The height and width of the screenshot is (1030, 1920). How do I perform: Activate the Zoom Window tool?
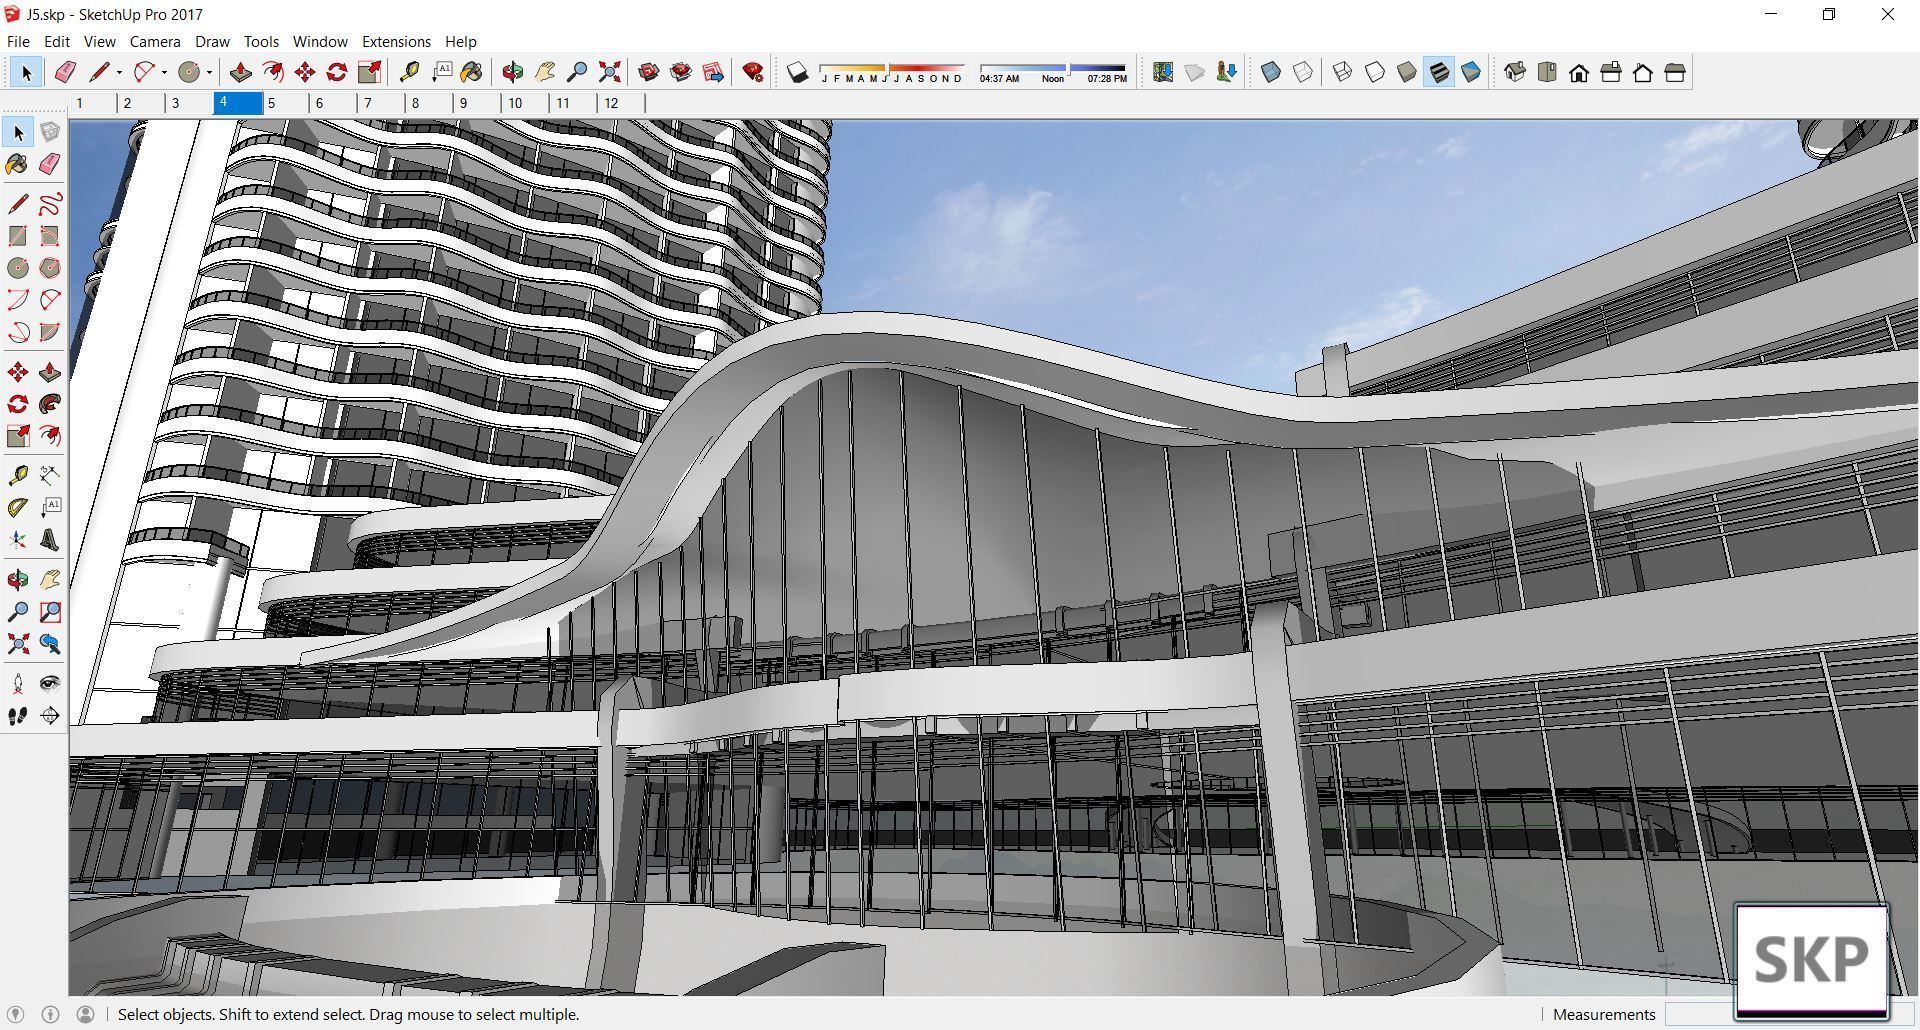(50, 612)
